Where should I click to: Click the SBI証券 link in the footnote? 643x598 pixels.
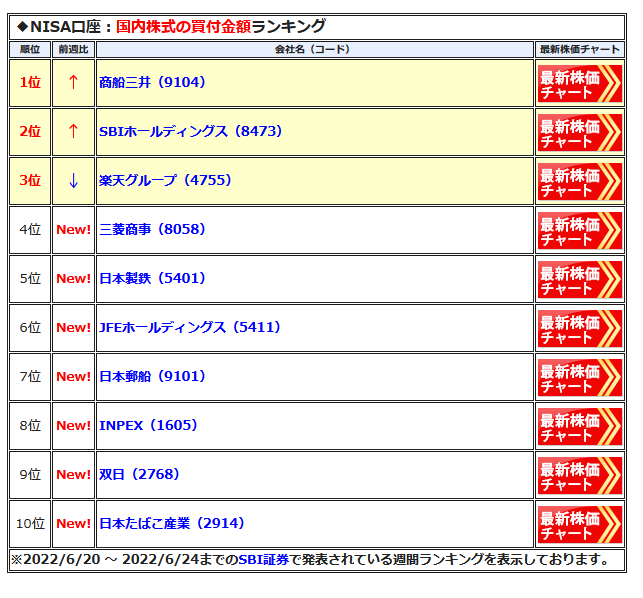coord(263,559)
